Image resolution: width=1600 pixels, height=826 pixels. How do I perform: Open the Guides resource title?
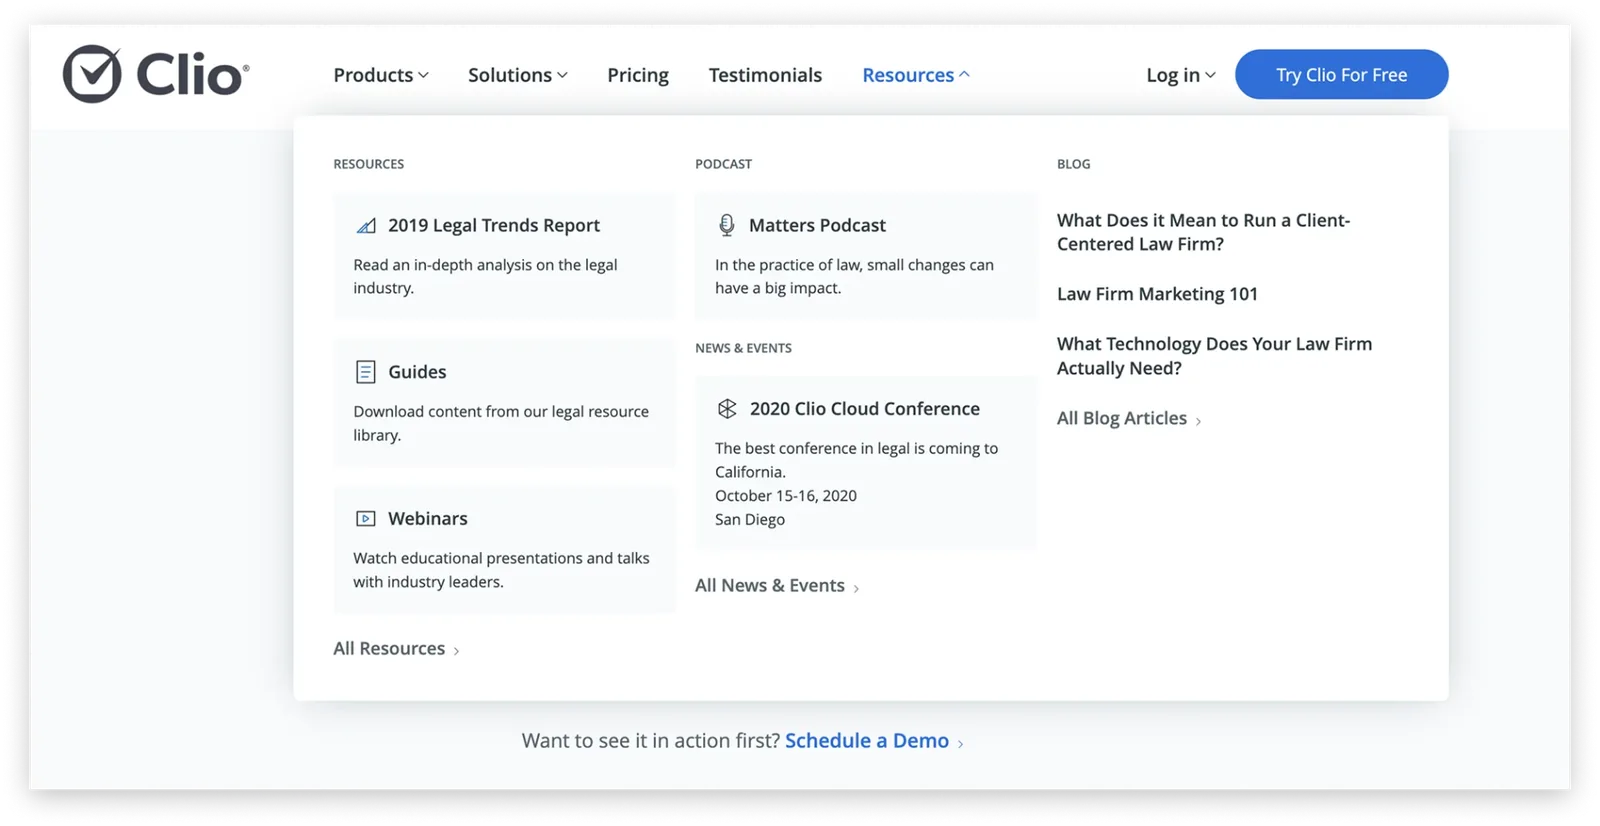coord(417,372)
